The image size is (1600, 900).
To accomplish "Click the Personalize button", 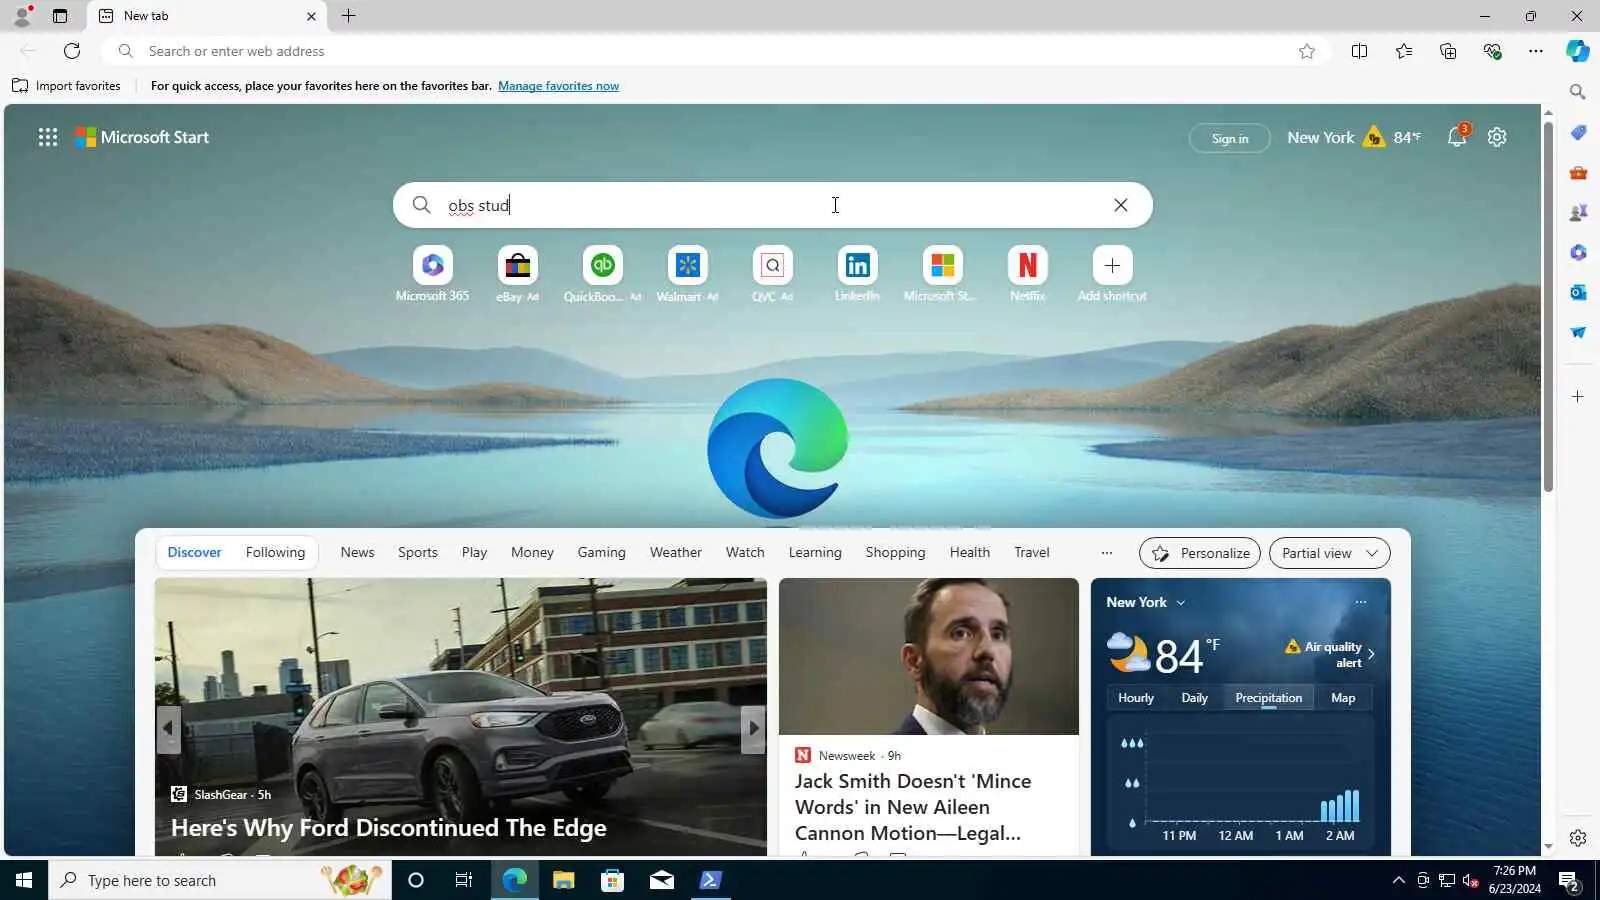I will (1200, 553).
